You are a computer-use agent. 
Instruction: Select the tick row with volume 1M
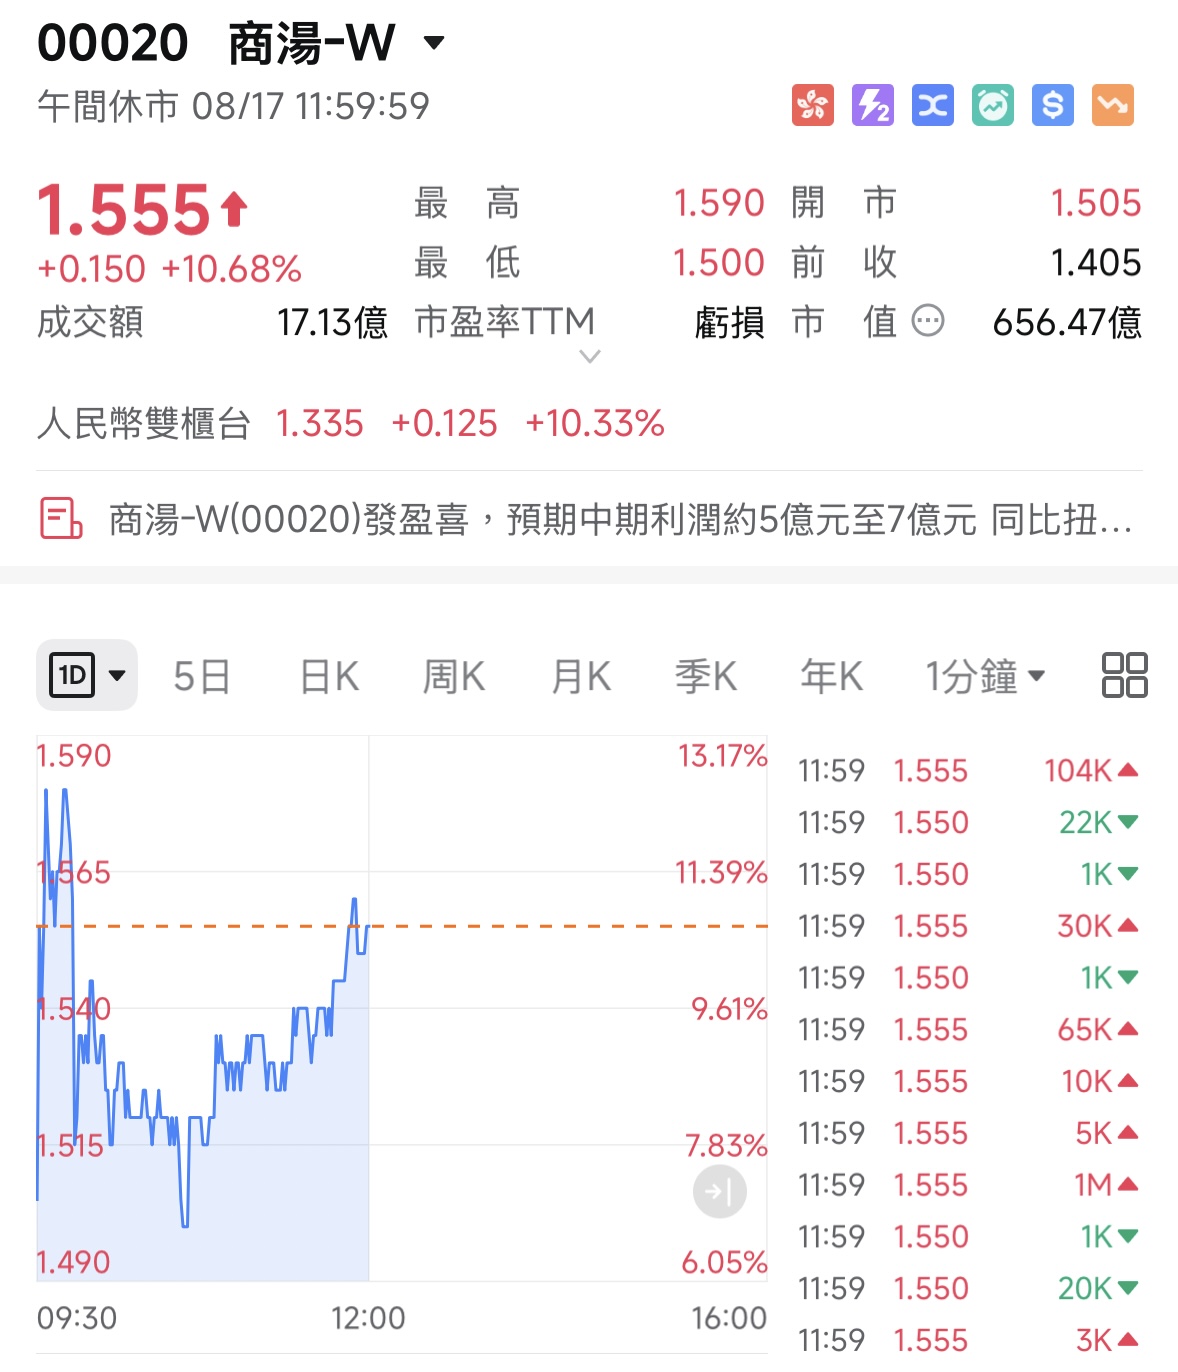click(x=968, y=1185)
